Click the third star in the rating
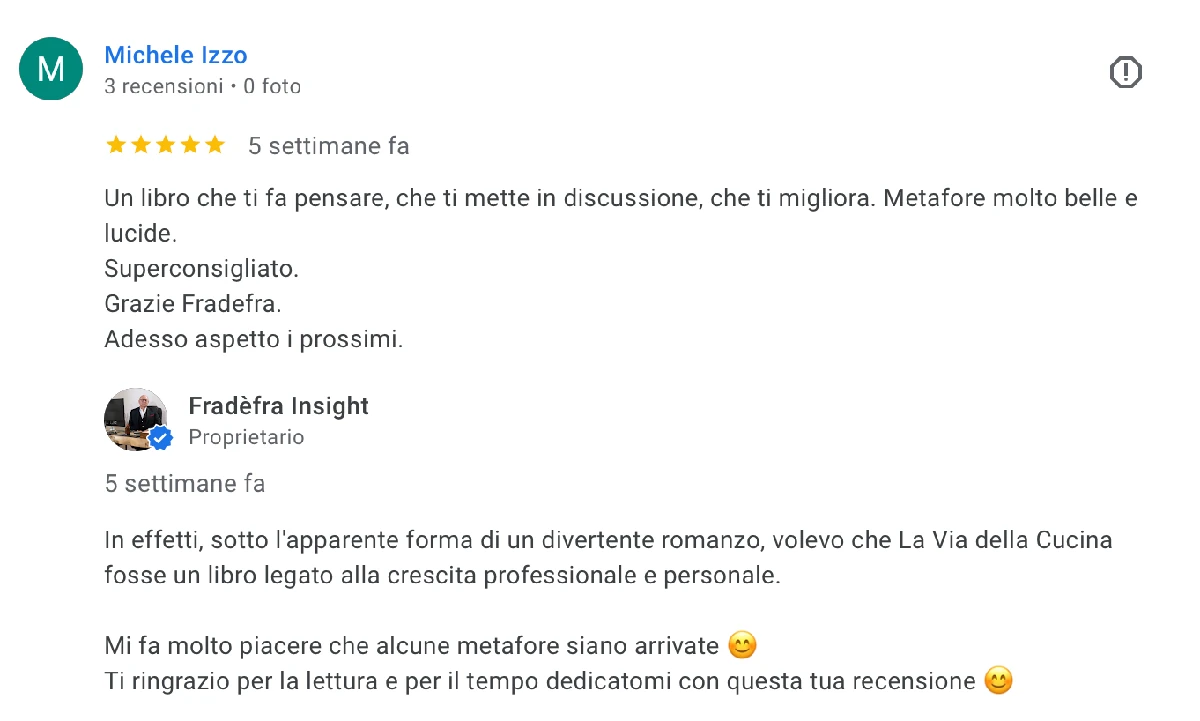 click(x=165, y=145)
